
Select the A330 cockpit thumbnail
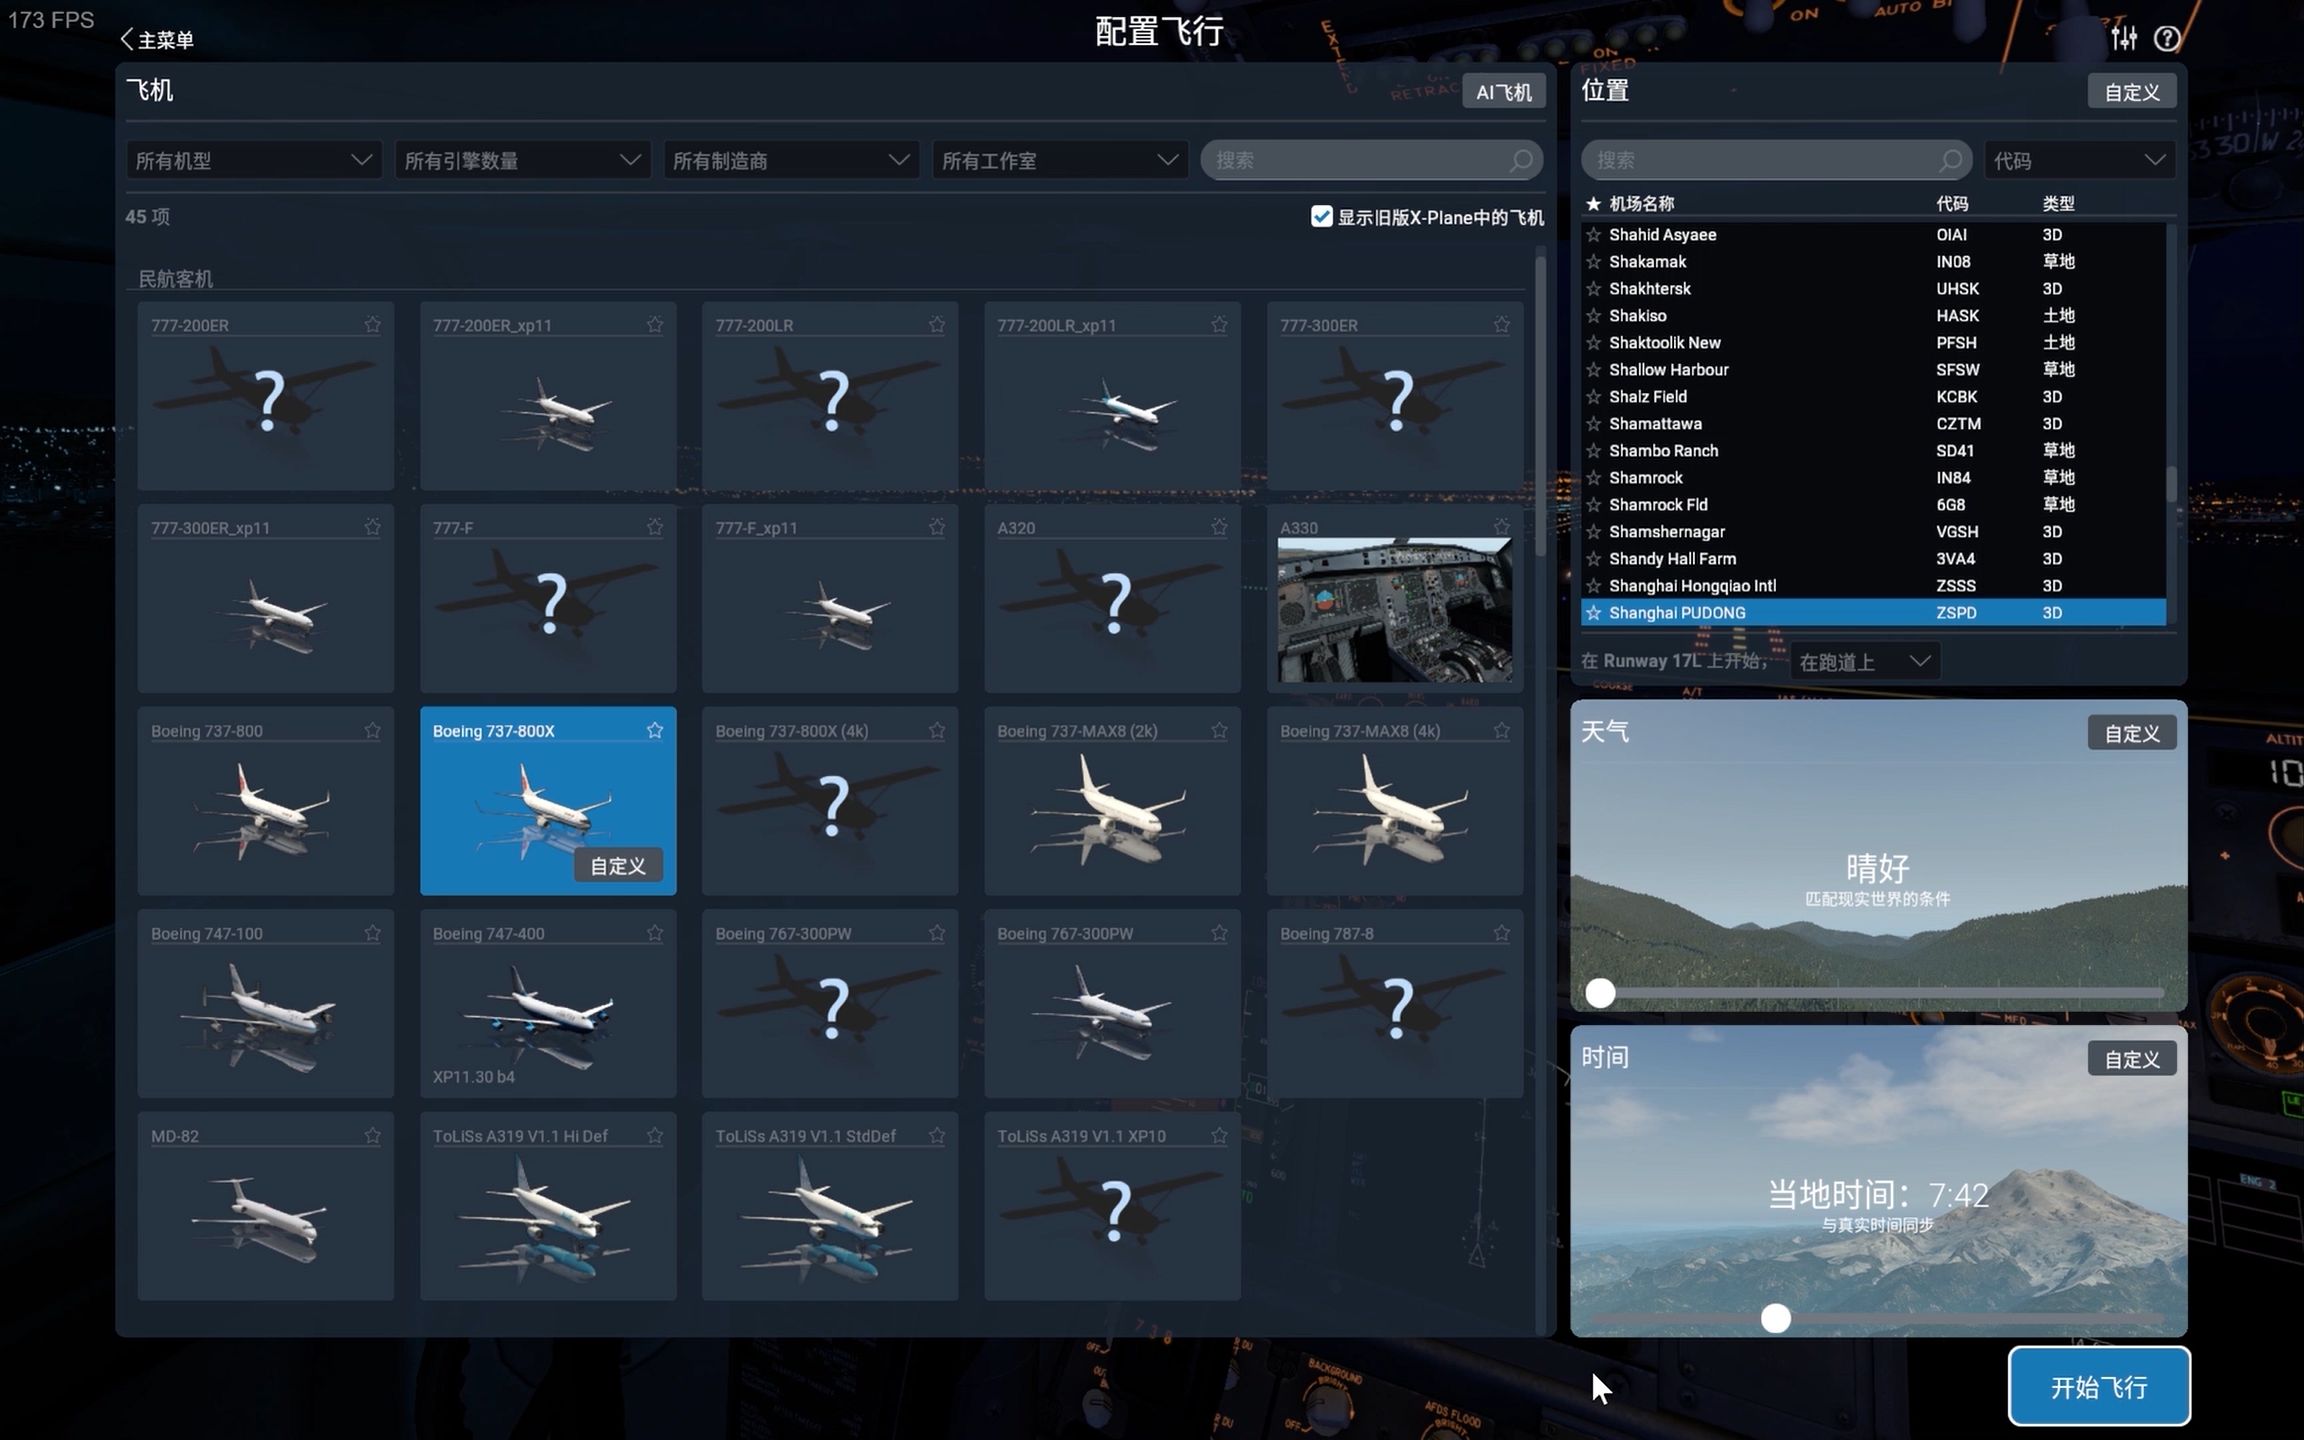tap(1395, 610)
